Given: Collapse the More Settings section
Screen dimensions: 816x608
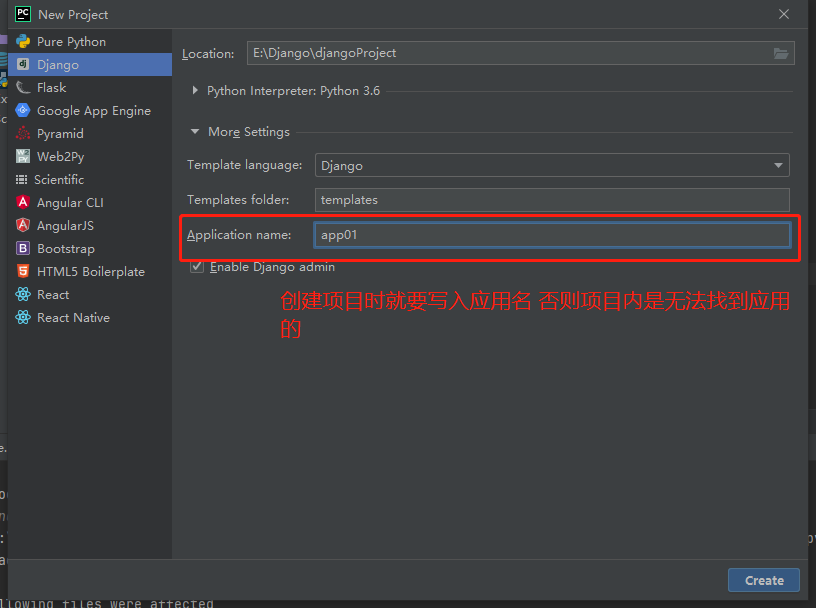Looking at the screenshot, I should 195,132.
